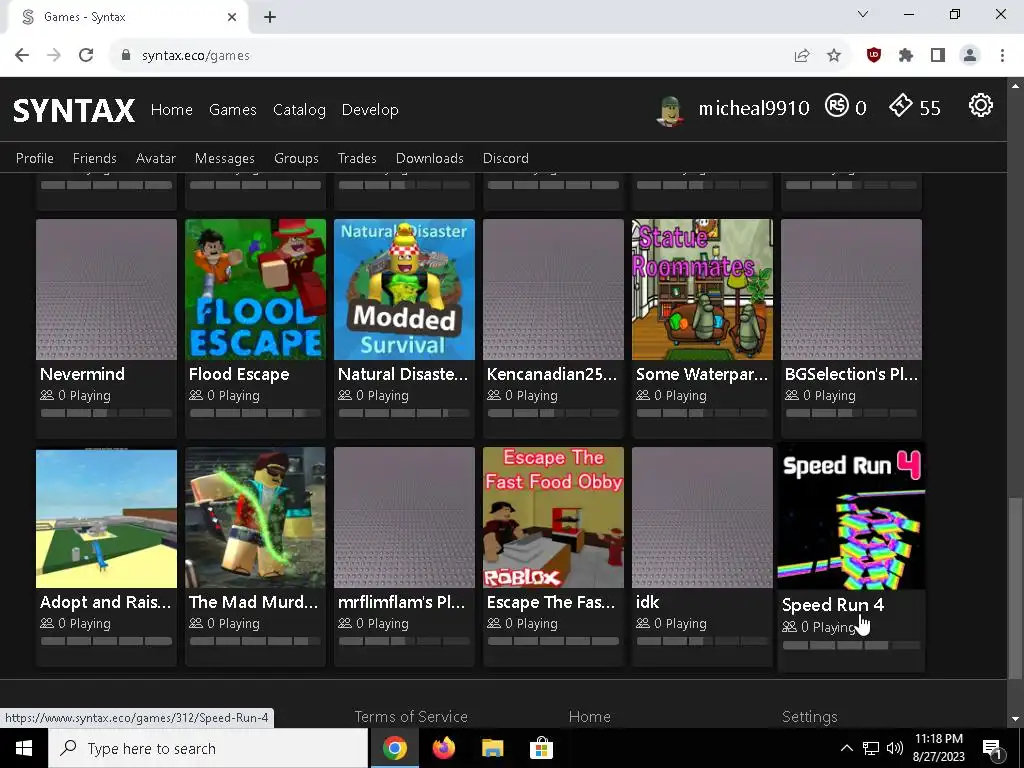Reload the page with refresh icon
1024x768 pixels.
86,56
